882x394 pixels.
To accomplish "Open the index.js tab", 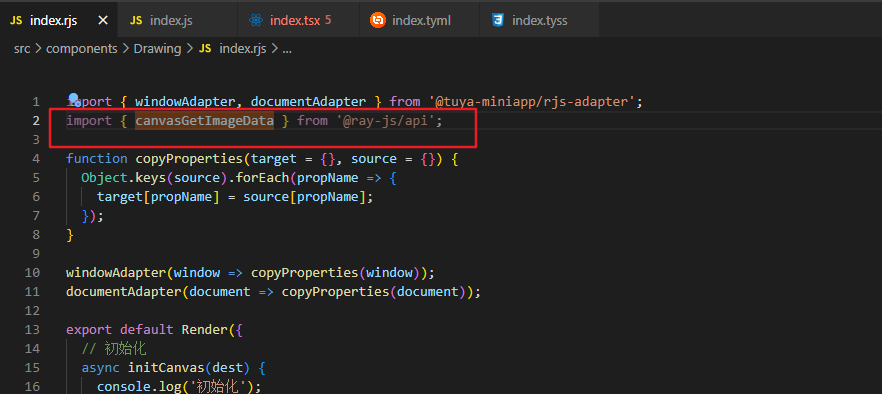I will point(178,21).
